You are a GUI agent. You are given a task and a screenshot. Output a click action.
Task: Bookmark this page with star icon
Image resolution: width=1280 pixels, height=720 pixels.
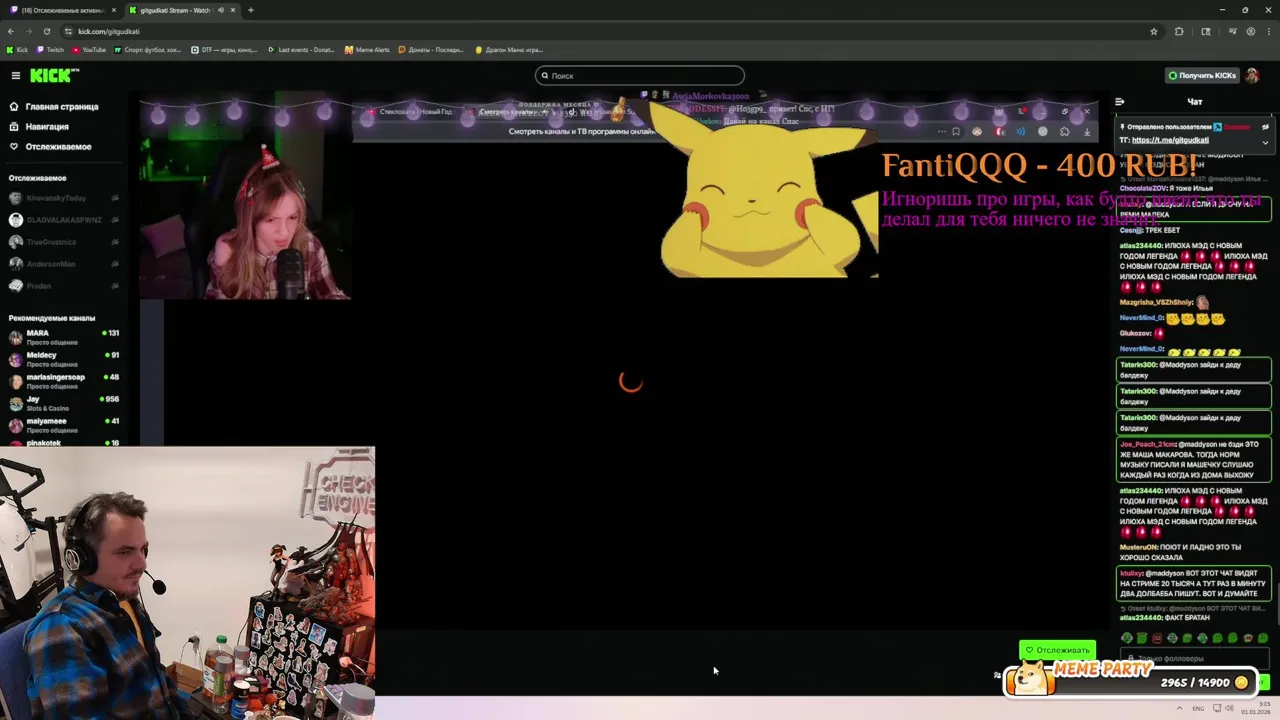click(1153, 31)
